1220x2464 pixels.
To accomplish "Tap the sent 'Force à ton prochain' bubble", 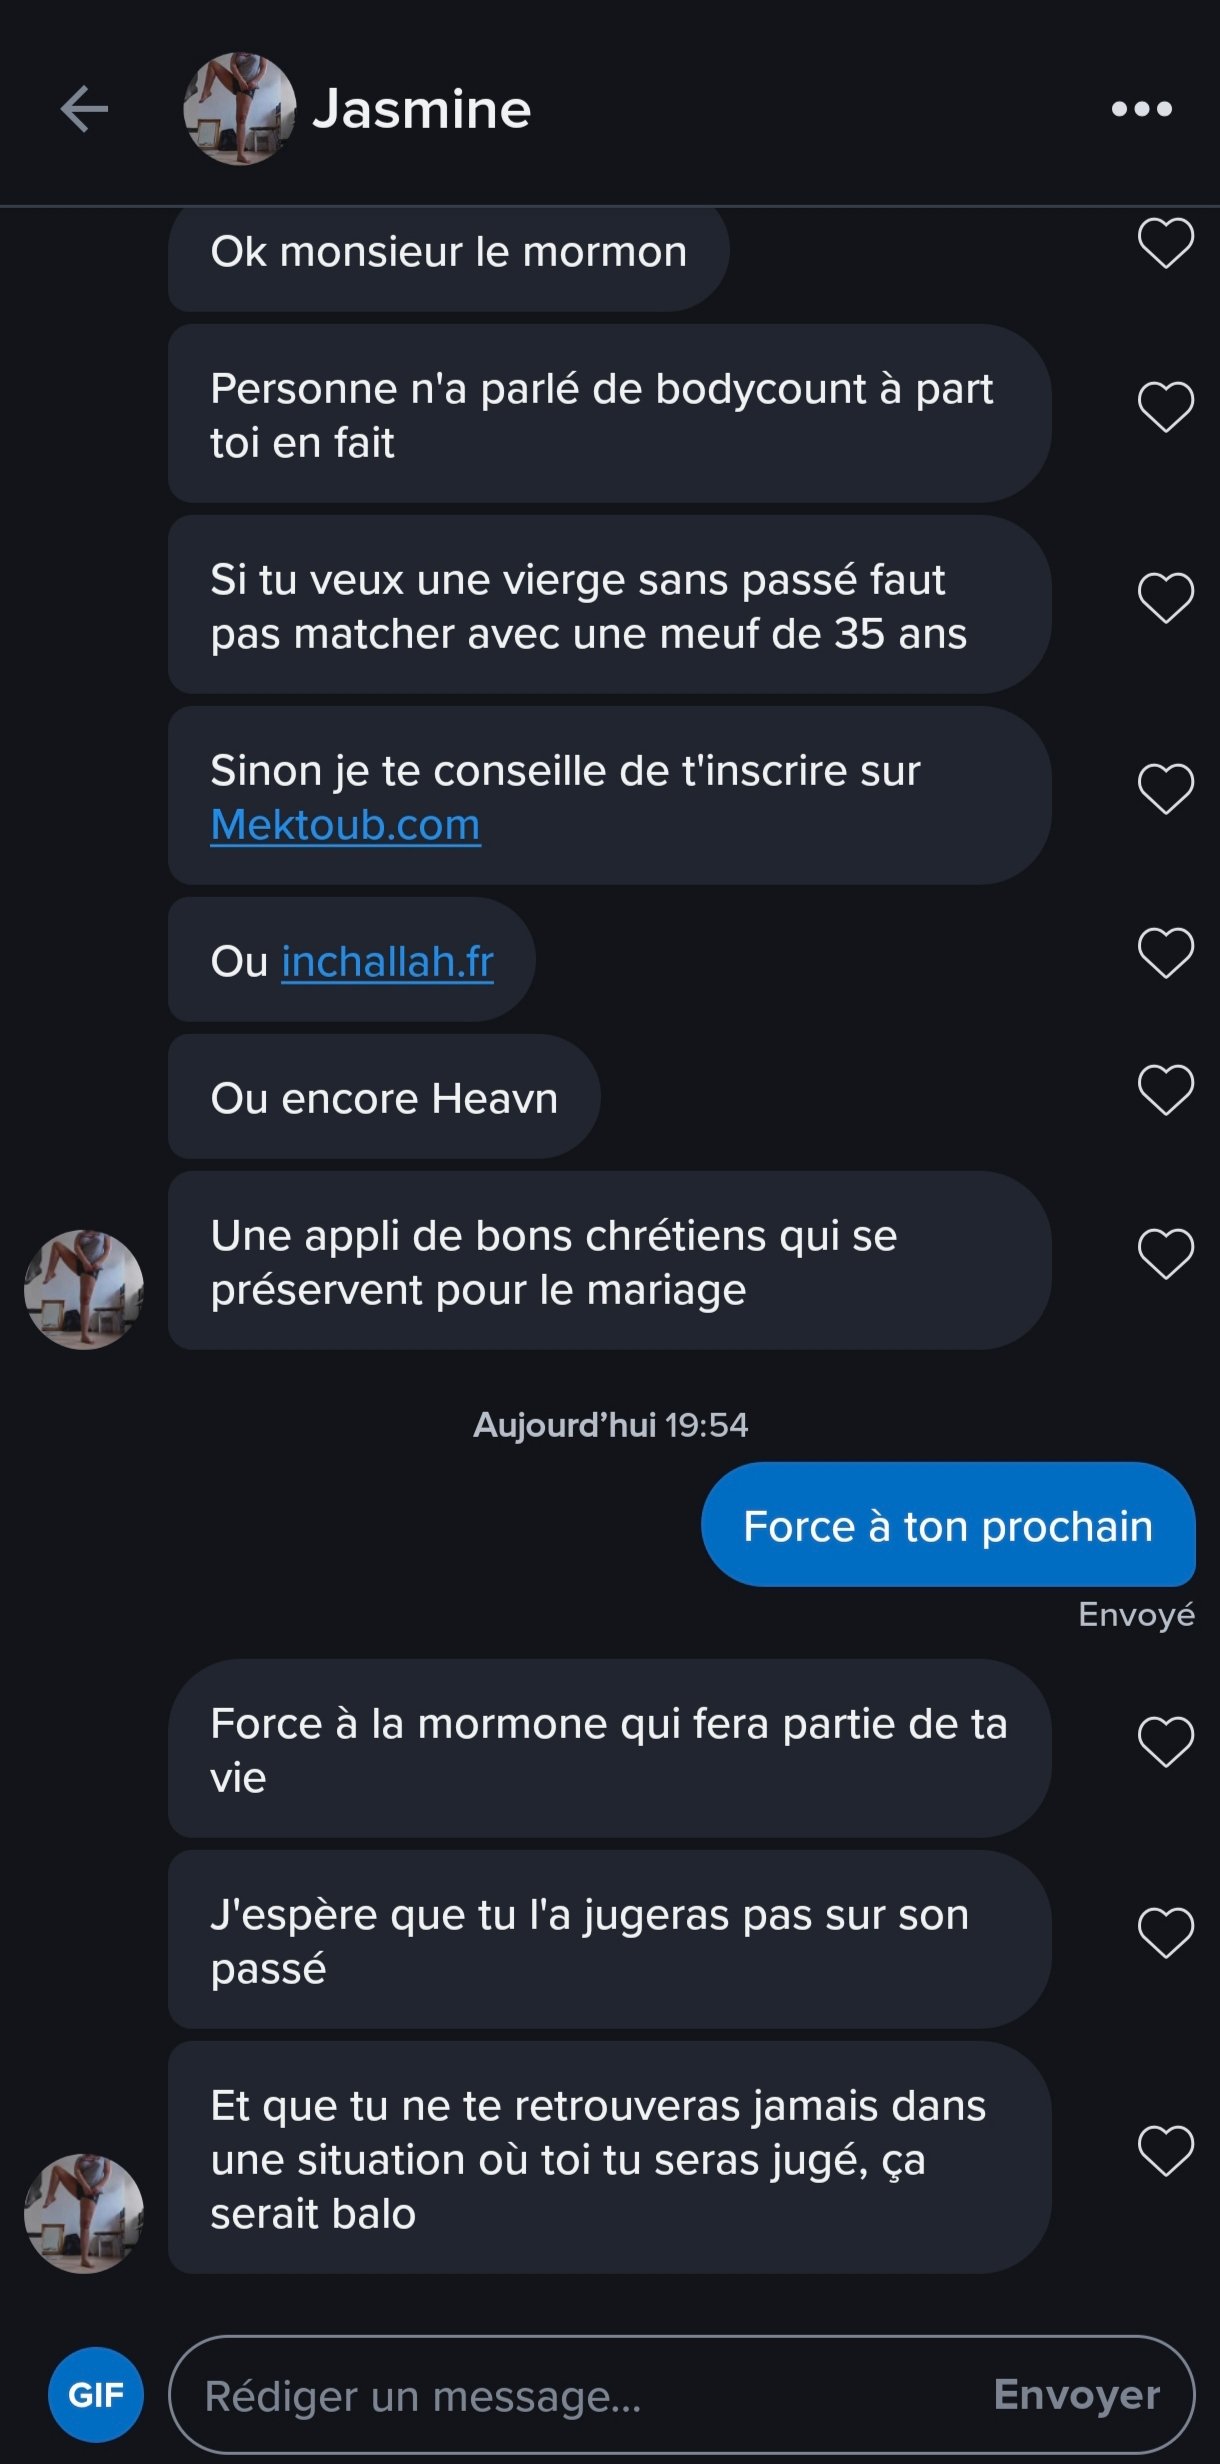I will [948, 1525].
